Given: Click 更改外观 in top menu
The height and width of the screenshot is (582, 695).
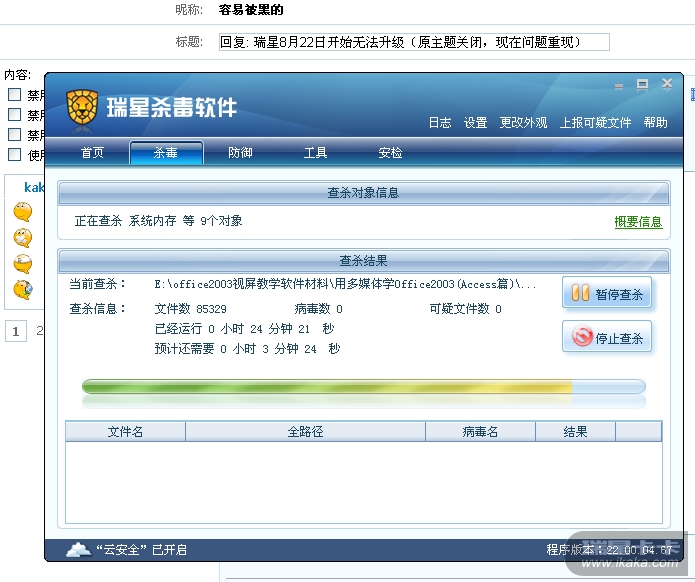Looking at the screenshot, I should 523,123.
